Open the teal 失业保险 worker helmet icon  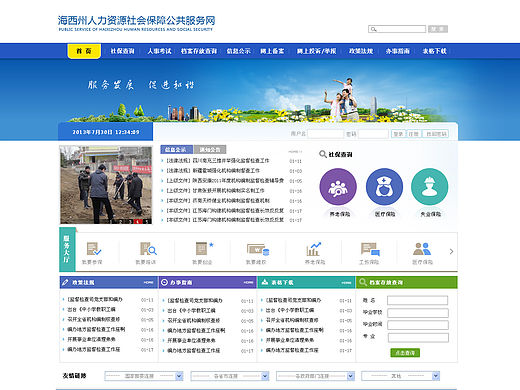pos(429,187)
